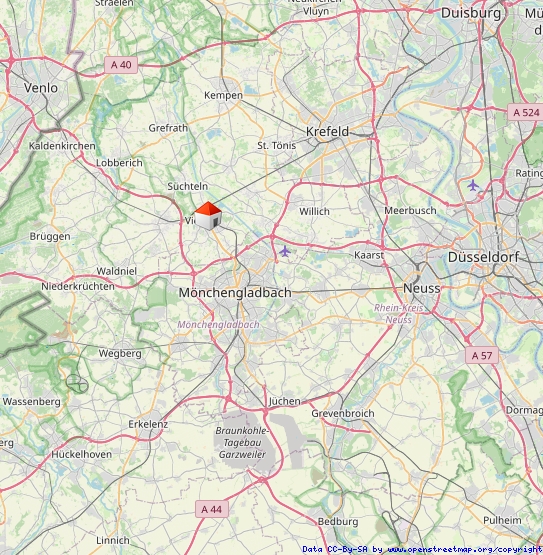The image size is (543, 555).
Task: Click the Mönchengladbach city label
Action: [x=235, y=293]
